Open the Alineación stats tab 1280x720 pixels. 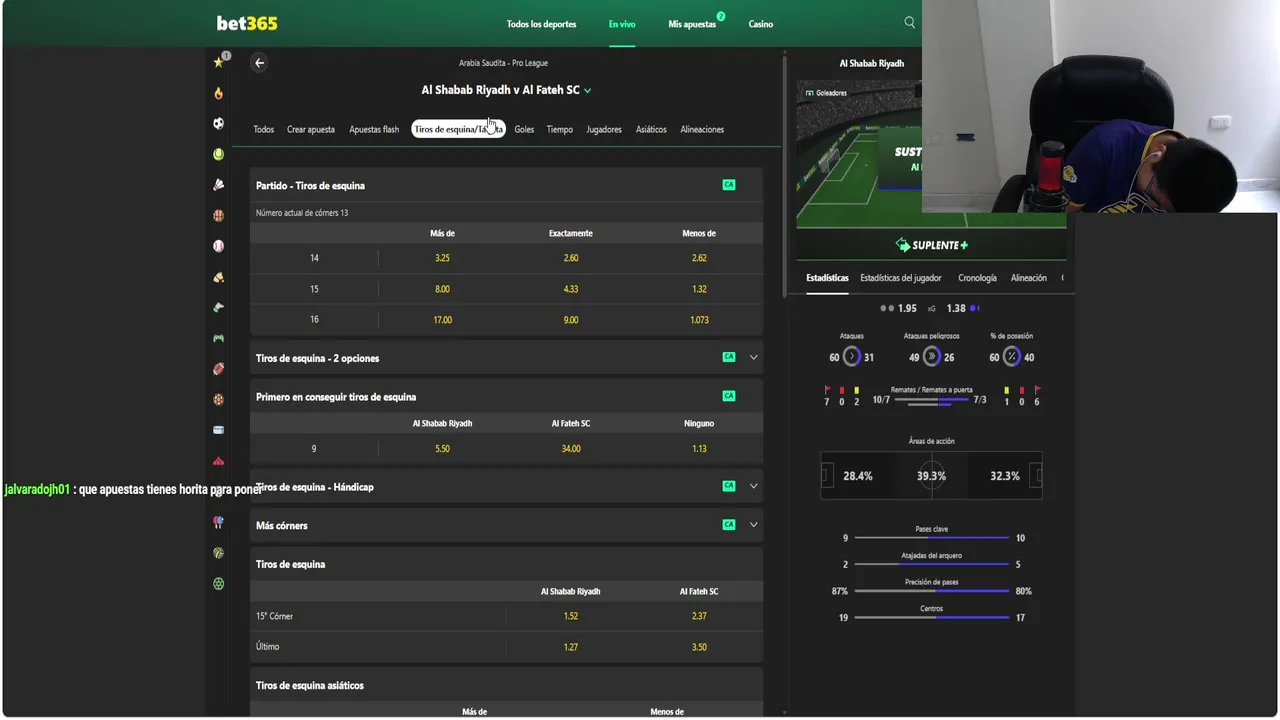click(x=1029, y=278)
